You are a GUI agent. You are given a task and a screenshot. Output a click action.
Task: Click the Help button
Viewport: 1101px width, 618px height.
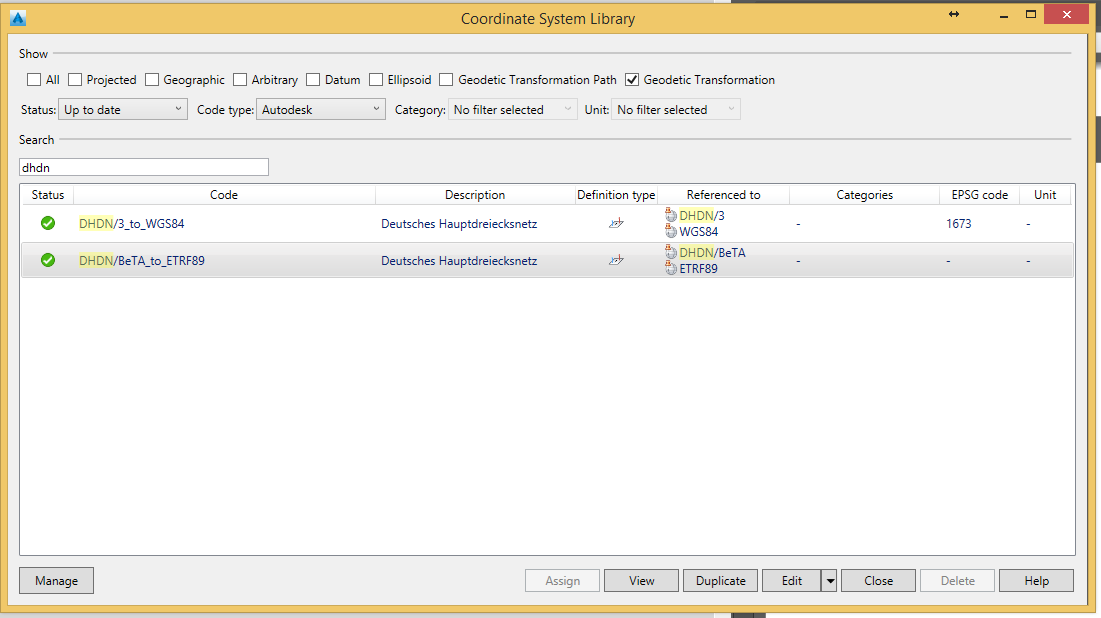point(1036,581)
